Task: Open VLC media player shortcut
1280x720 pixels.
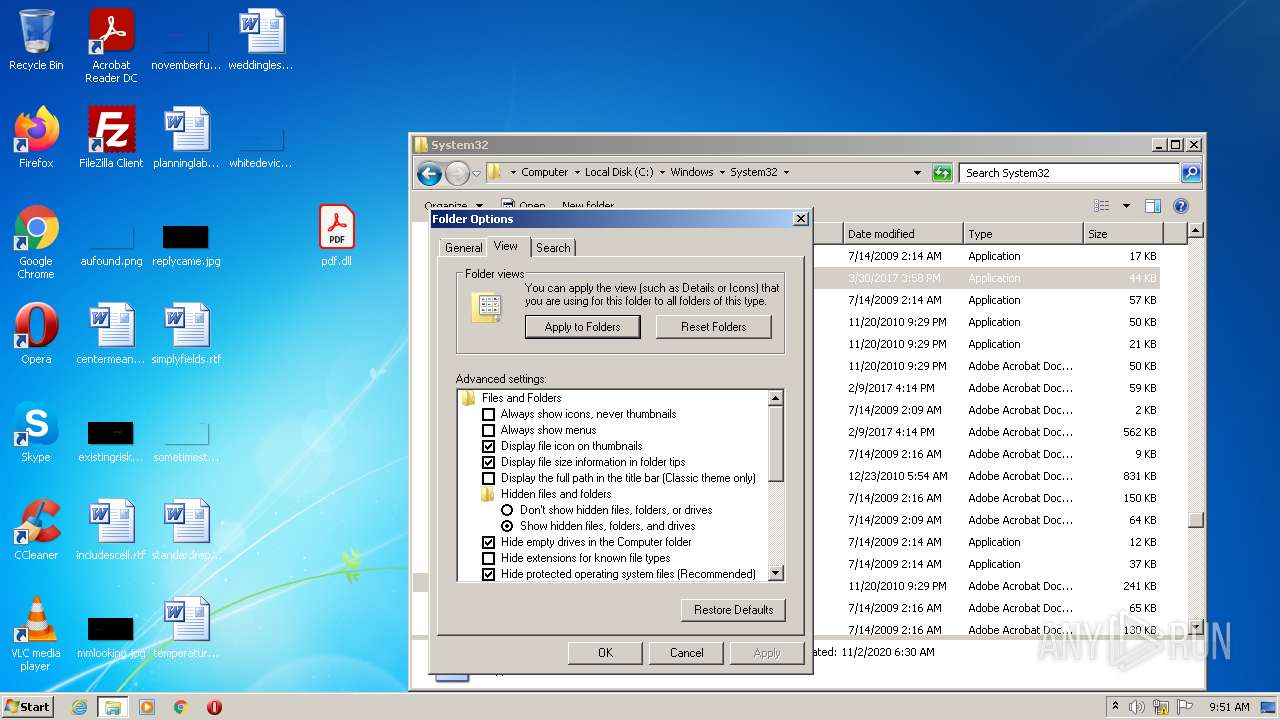Action: [x=36, y=634]
